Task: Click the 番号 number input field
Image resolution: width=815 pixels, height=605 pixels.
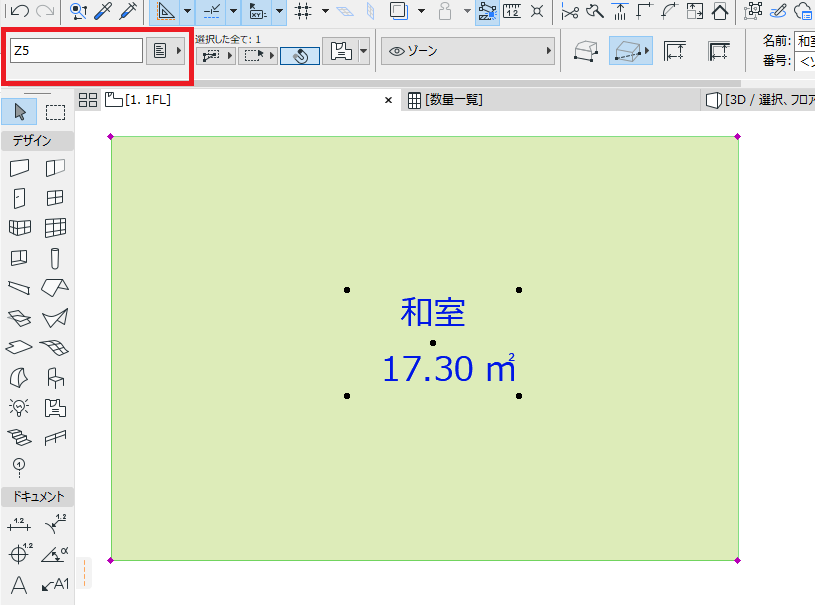Action: [x=805, y=61]
